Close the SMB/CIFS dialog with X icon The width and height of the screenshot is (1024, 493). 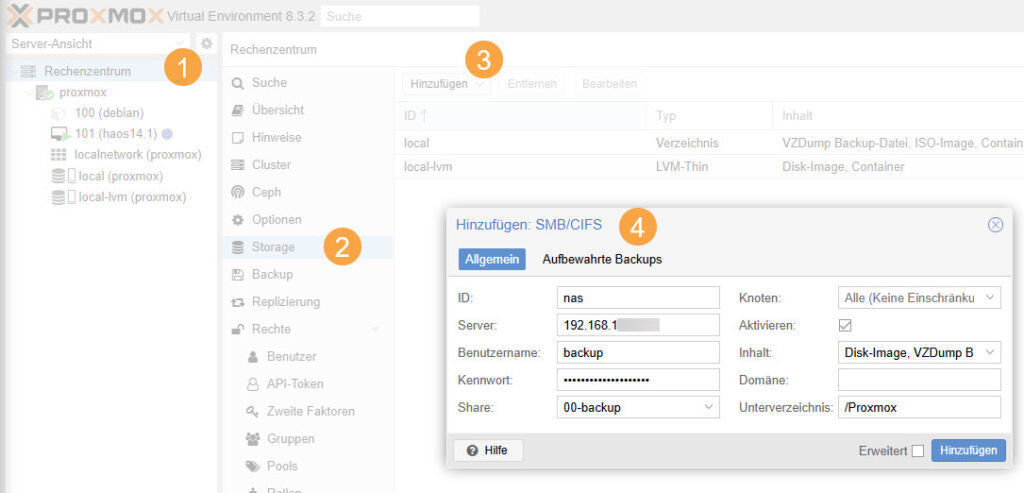click(995, 225)
